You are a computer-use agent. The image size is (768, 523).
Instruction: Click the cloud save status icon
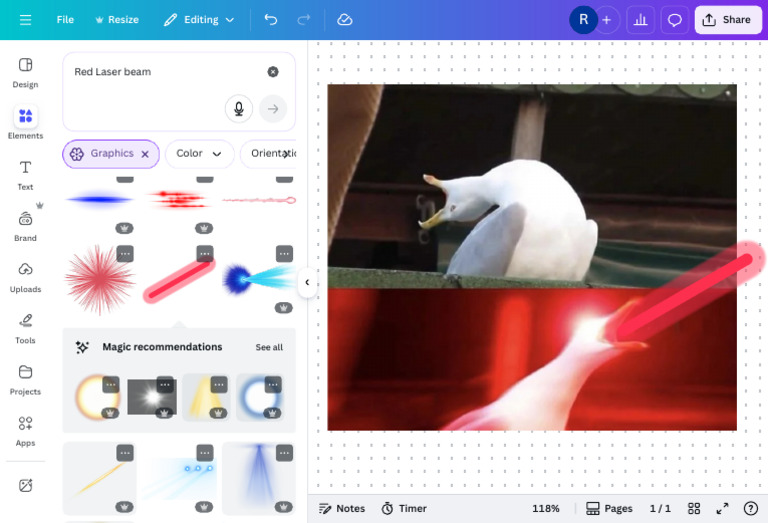click(x=345, y=20)
